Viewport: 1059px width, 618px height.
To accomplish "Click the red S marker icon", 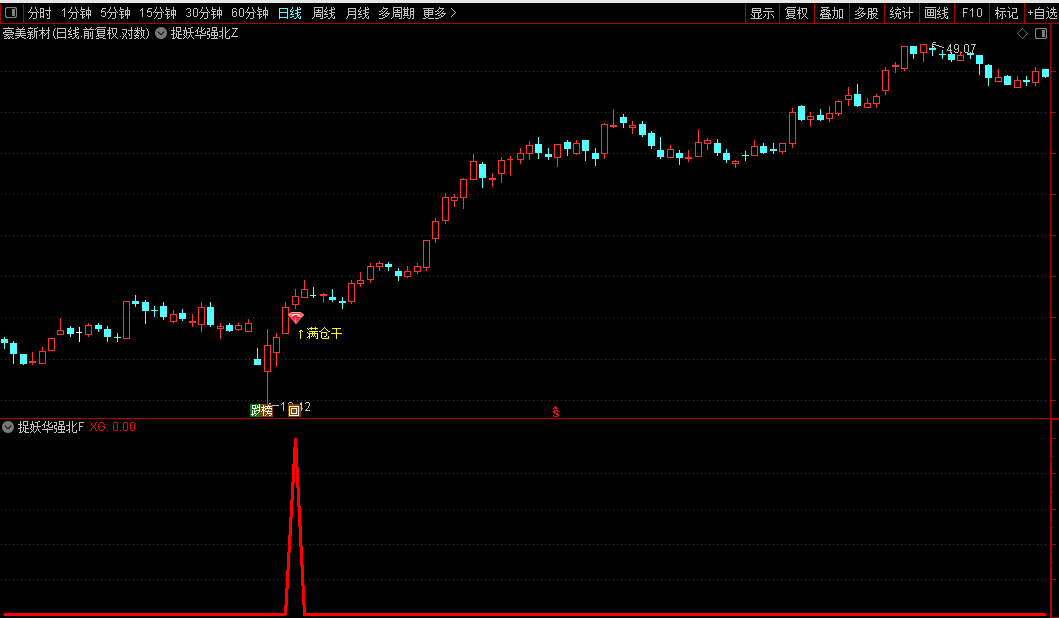I will (x=555, y=412).
